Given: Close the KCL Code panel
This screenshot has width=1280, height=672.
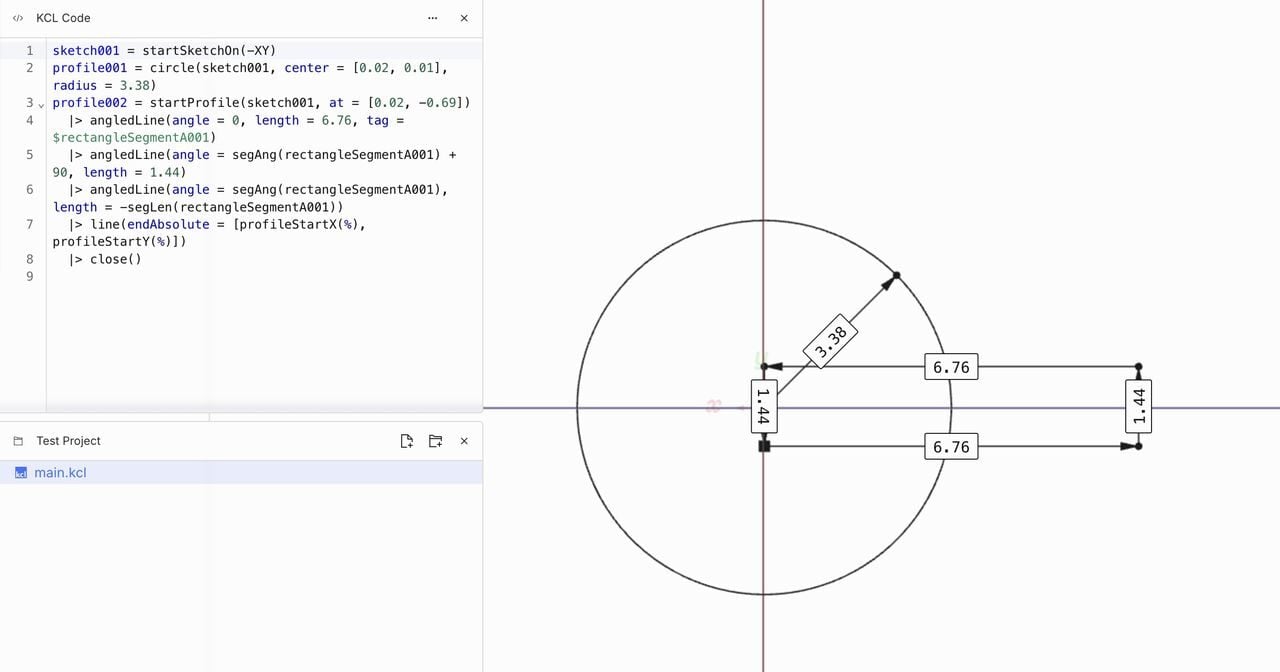Looking at the screenshot, I should [464, 18].
